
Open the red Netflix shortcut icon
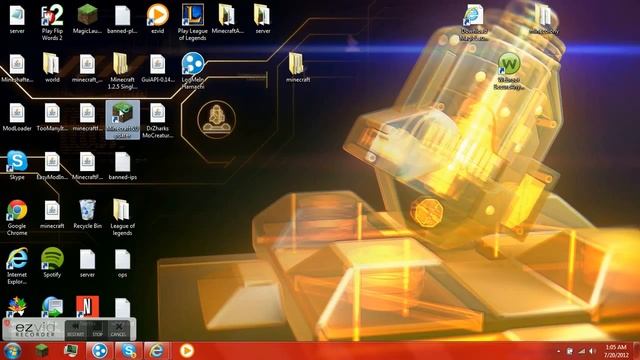point(87,306)
